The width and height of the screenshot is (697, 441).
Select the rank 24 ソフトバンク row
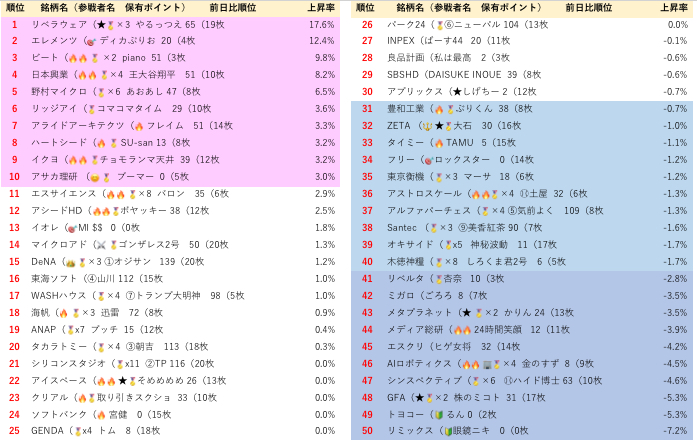click(x=171, y=414)
